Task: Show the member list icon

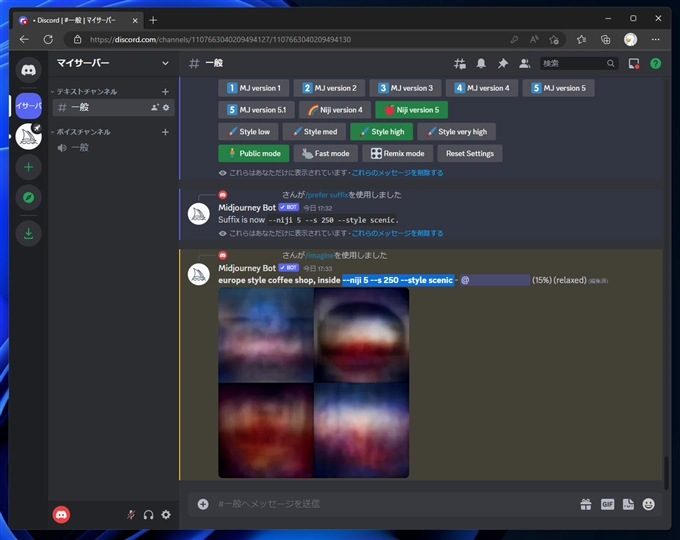Action: coord(524,64)
